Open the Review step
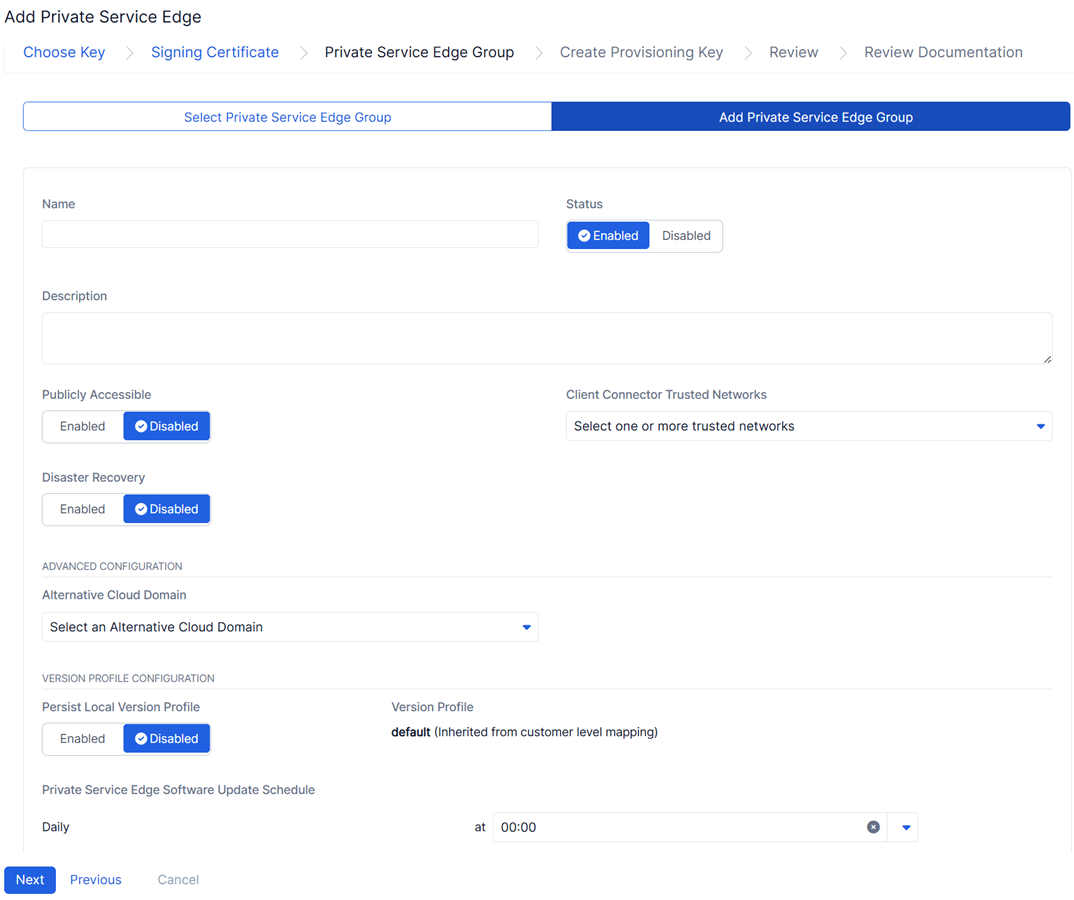Viewport: 1074px width, 900px height. (x=793, y=52)
